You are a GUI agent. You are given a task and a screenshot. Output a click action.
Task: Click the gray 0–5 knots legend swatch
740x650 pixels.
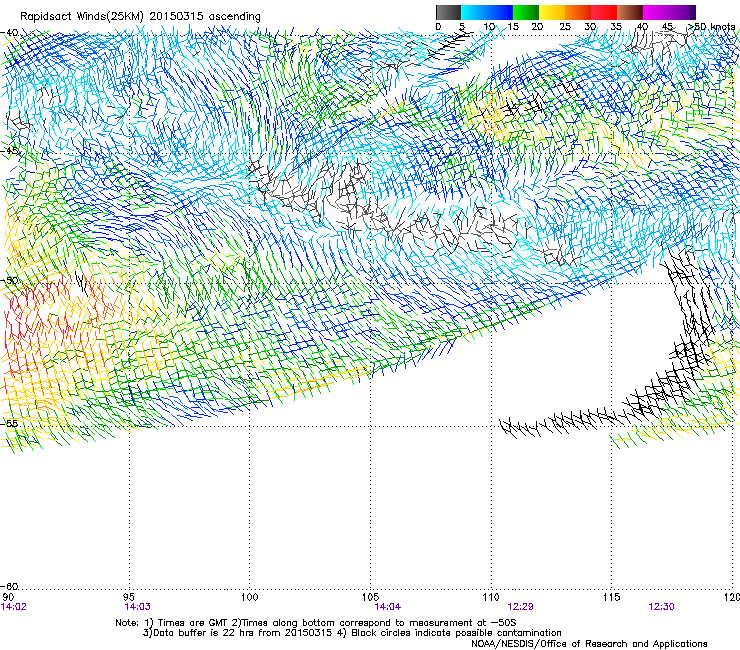(448, 12)
